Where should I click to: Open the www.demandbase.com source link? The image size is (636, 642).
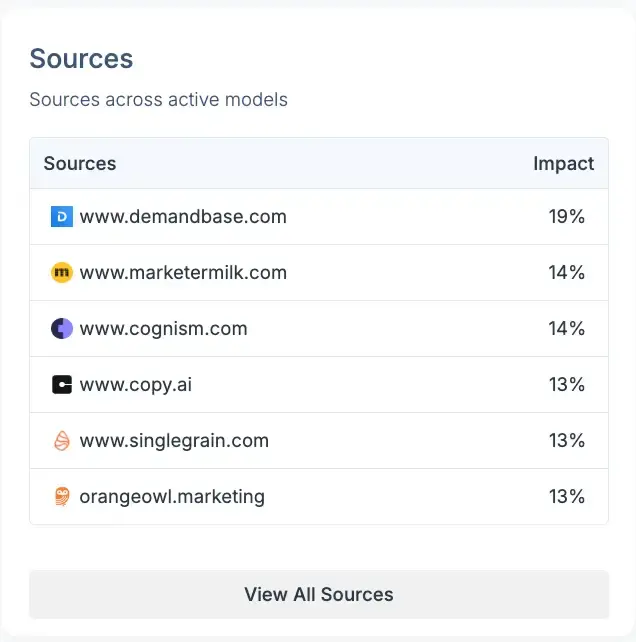click(x=183, y=216)
